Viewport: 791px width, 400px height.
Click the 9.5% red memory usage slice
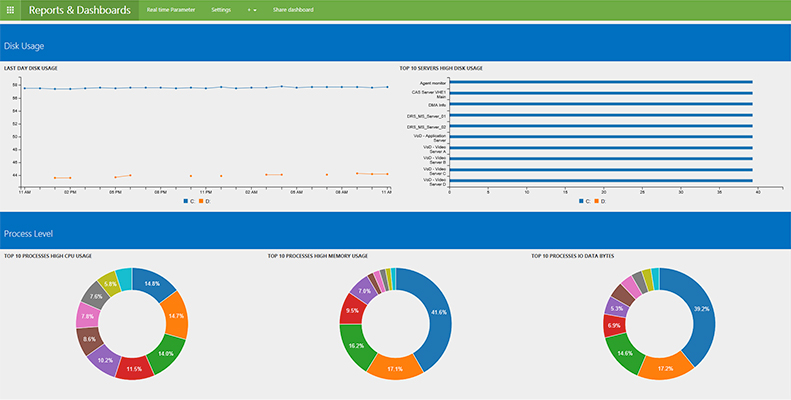[352, 310]
